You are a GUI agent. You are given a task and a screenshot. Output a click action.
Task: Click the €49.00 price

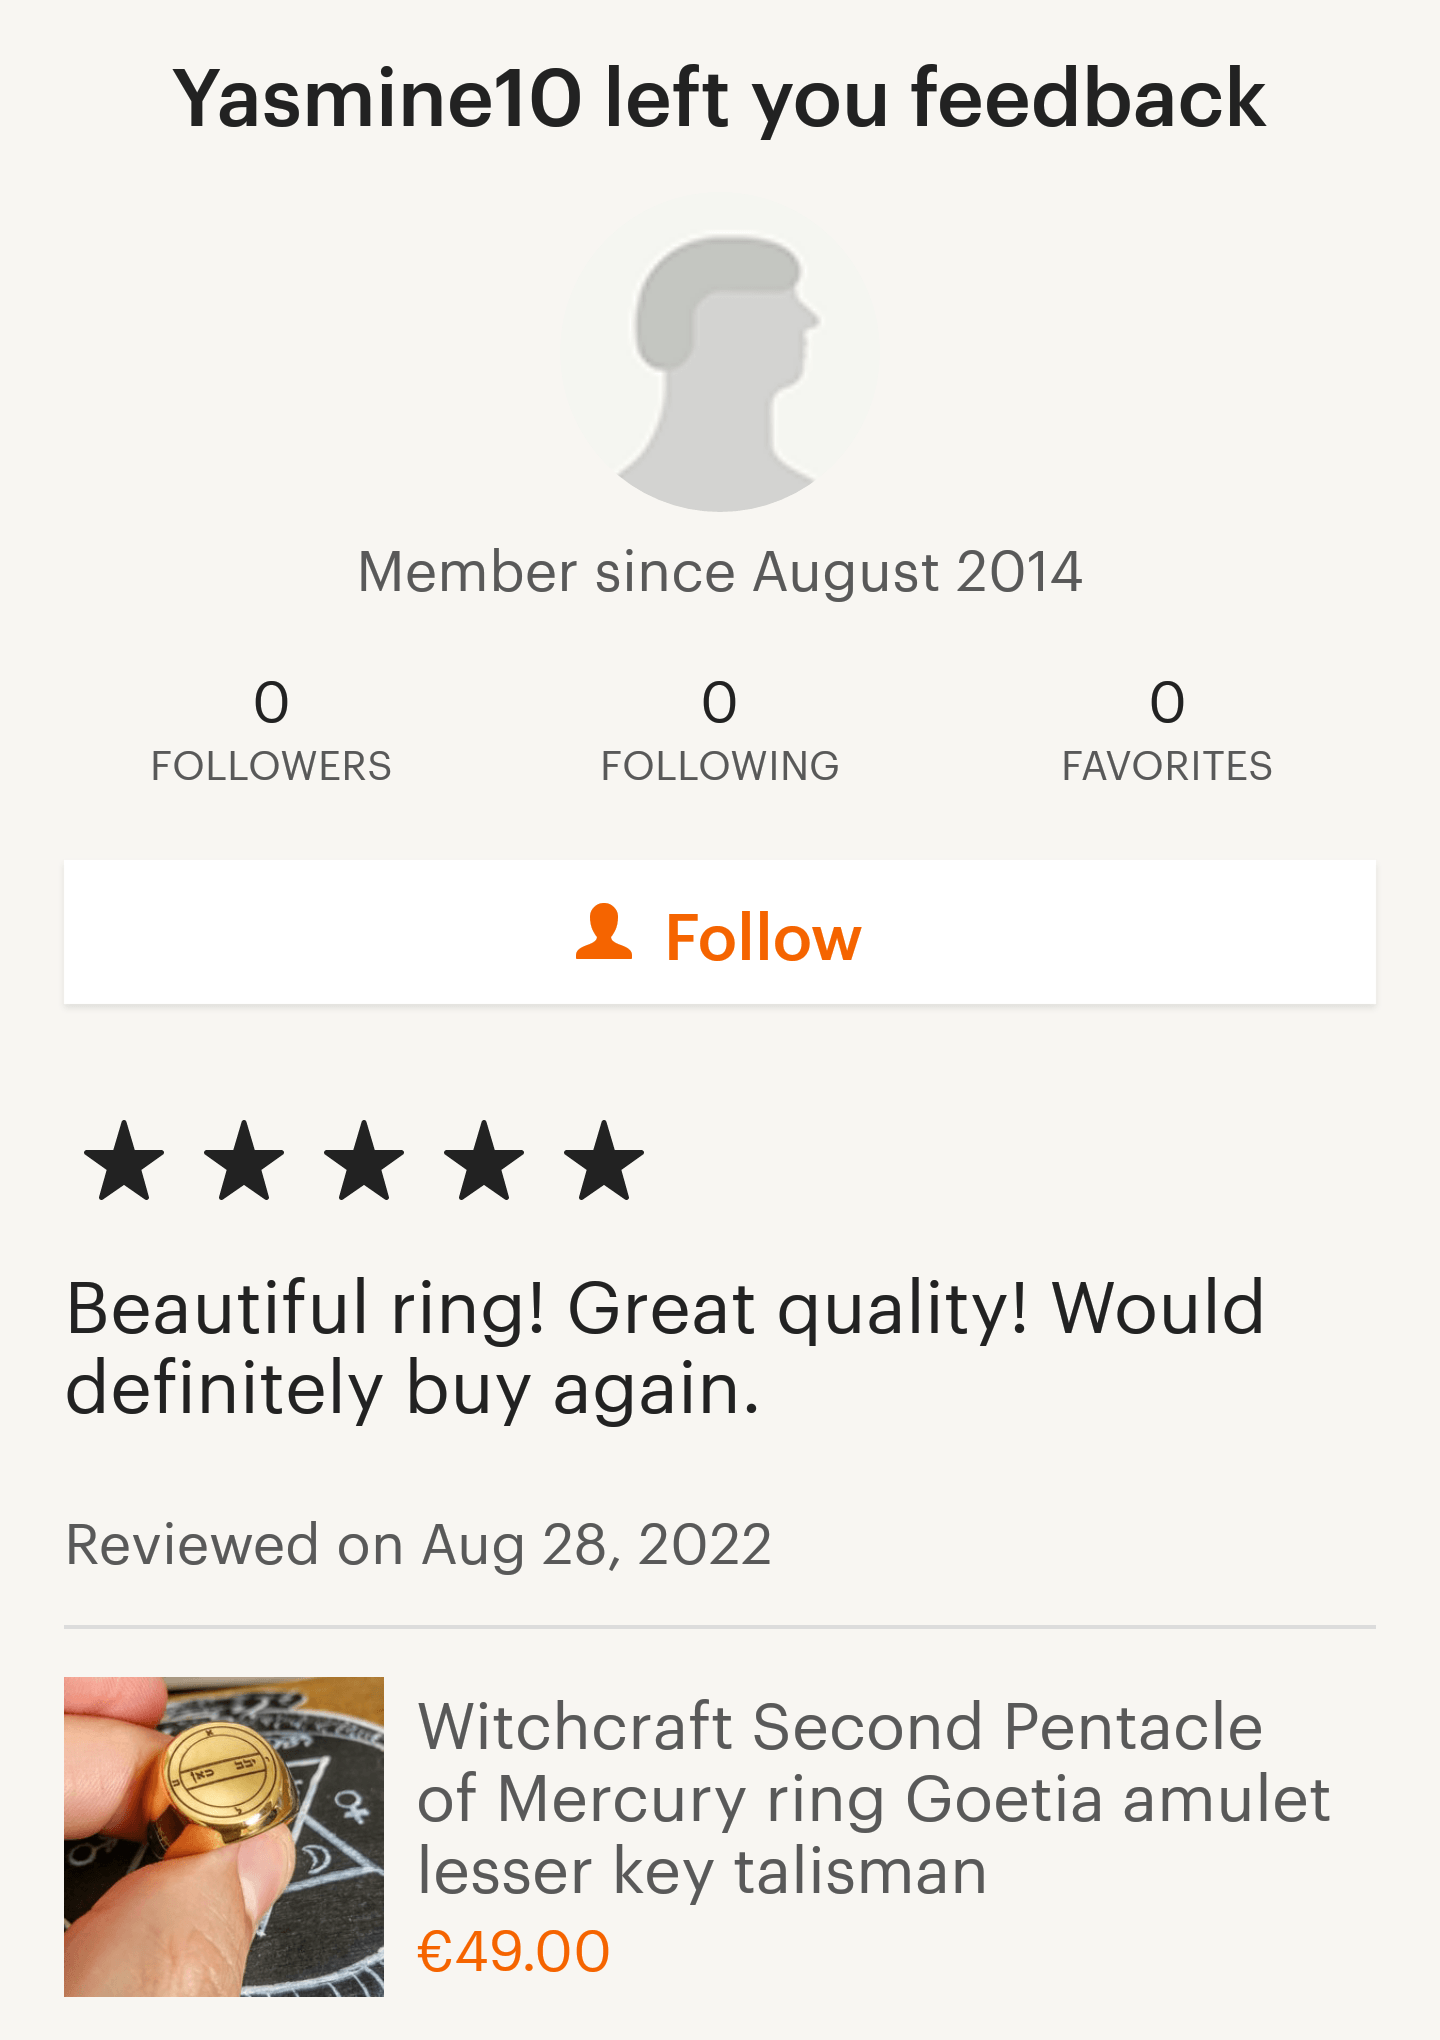513,1951
